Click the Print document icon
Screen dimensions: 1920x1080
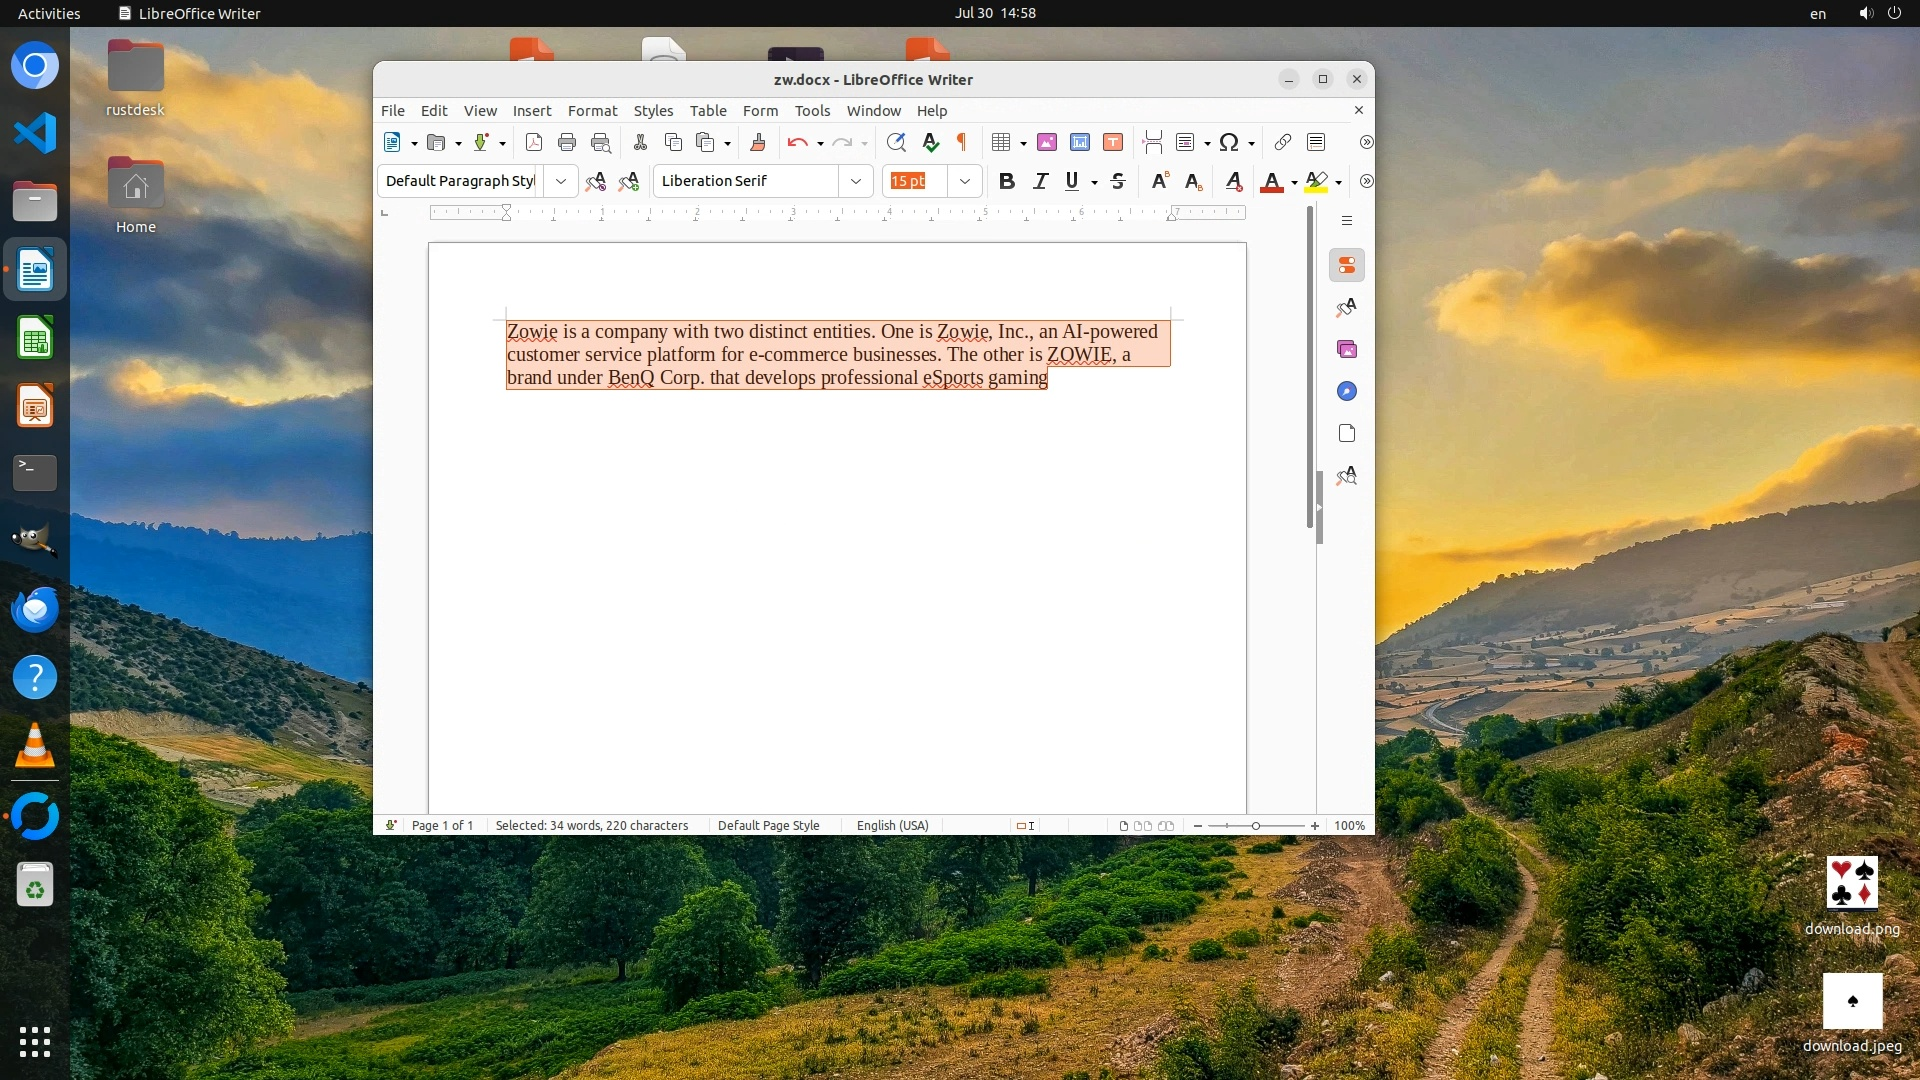click(x=567, y=142)
